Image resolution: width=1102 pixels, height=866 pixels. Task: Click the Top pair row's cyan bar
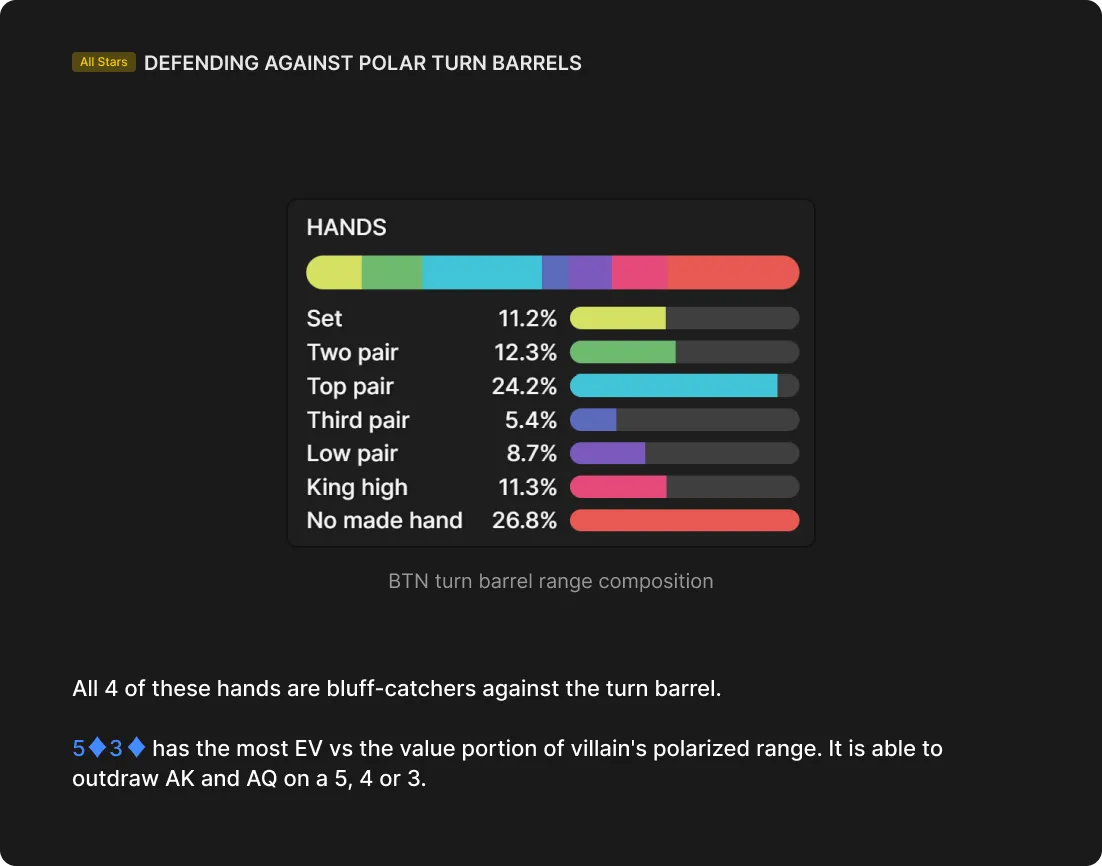click(x=673, y=386)
